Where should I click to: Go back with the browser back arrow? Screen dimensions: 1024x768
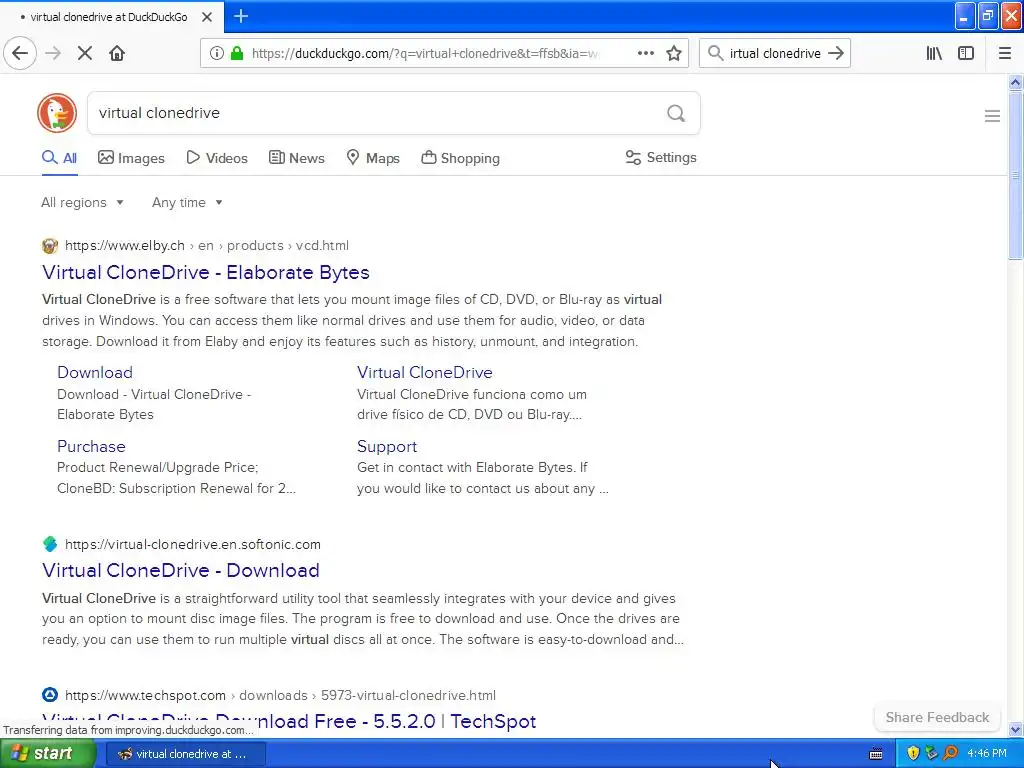[20, 54]
